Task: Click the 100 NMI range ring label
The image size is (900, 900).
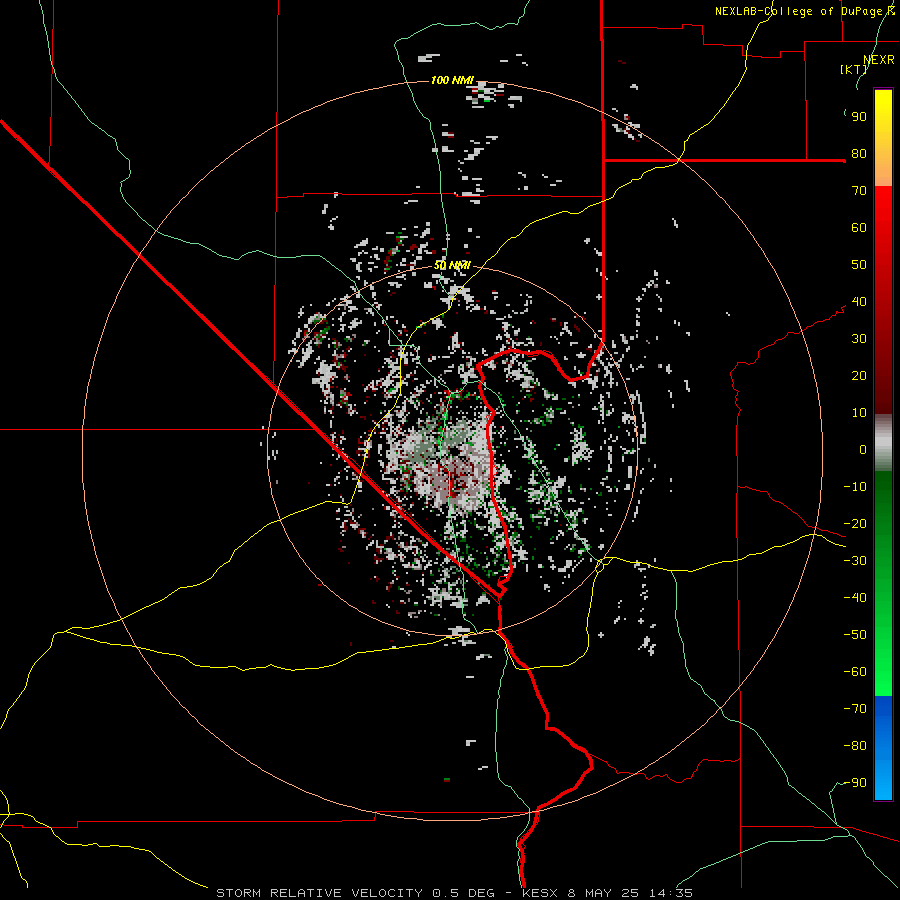Action: pyautogui.click(x=452, y=80)
